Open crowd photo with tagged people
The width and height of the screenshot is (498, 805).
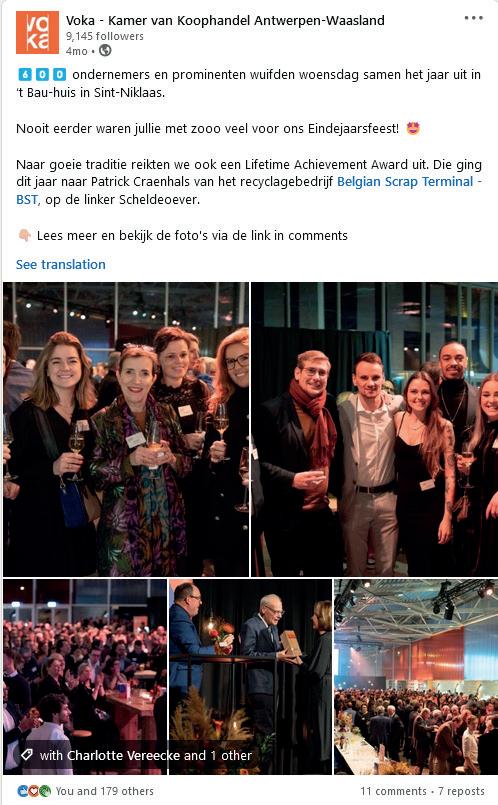point(85,677)
